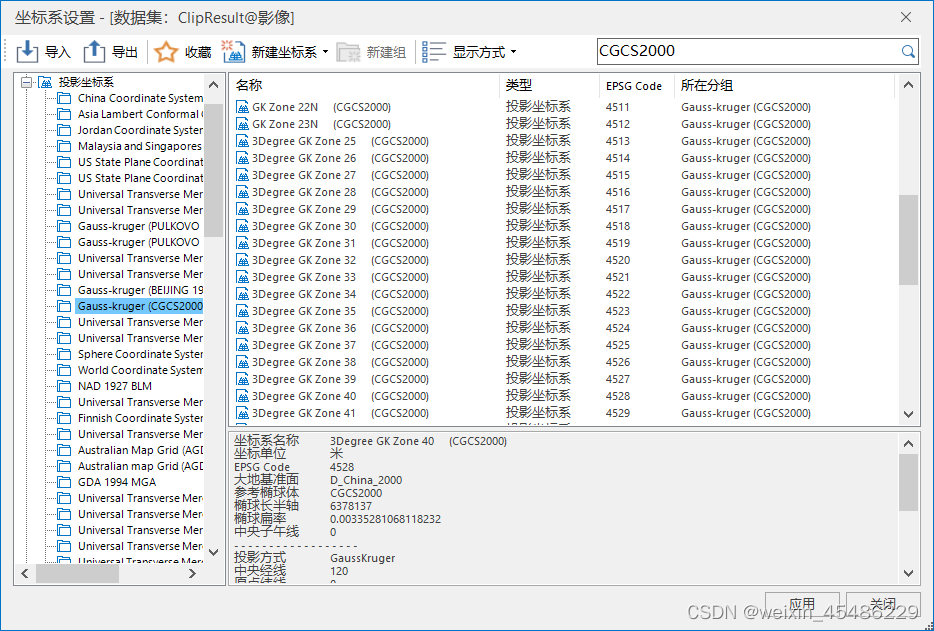Click up arrow of the tree panel scrollbar
Image resolution: width=934 pixels, height=631 pixels.
[x=214, y=83]
